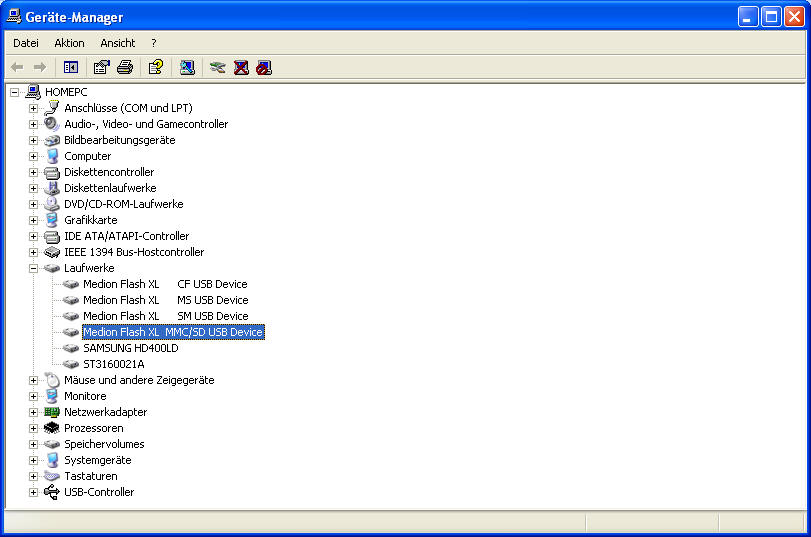Click the Print toolbar icon

tap(125, 67)
